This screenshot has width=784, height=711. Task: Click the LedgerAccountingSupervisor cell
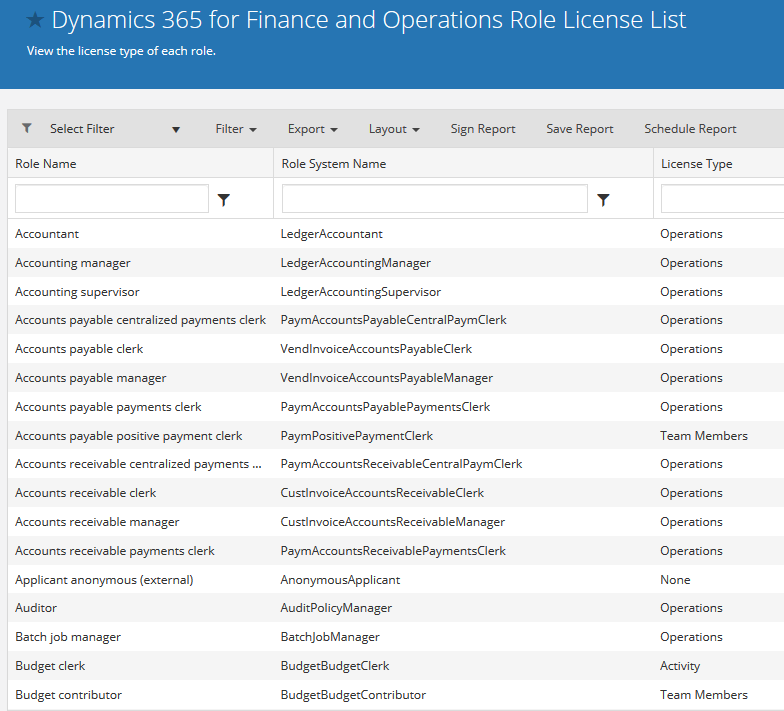(x=360, y=292)
